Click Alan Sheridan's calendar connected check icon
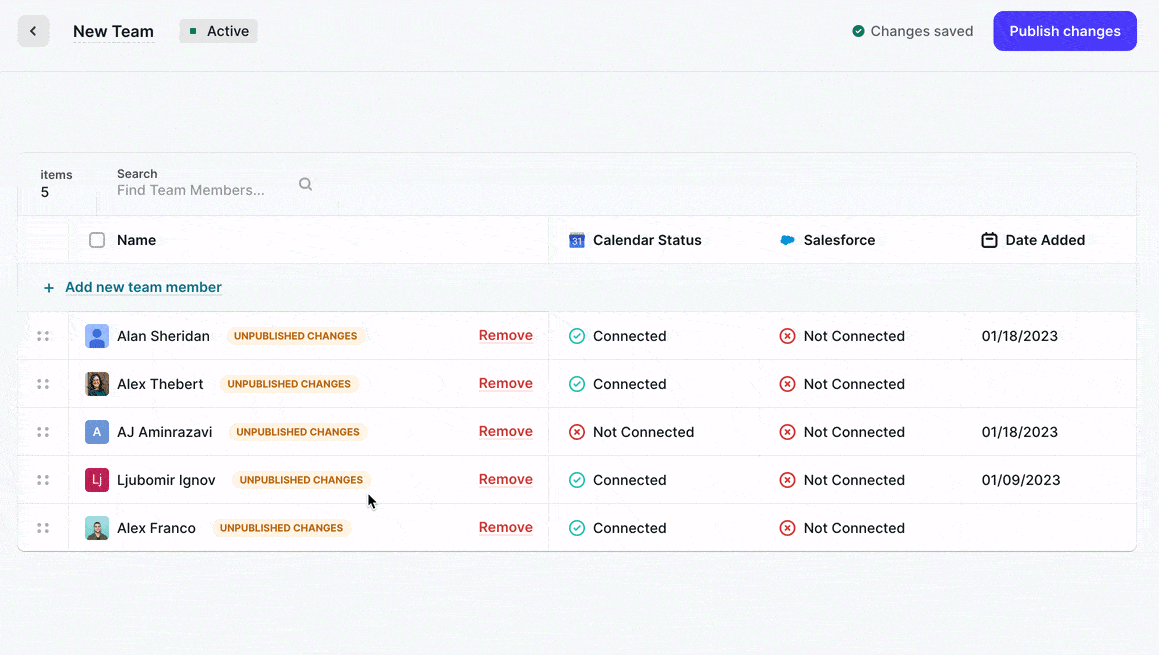 coord(577,336)
